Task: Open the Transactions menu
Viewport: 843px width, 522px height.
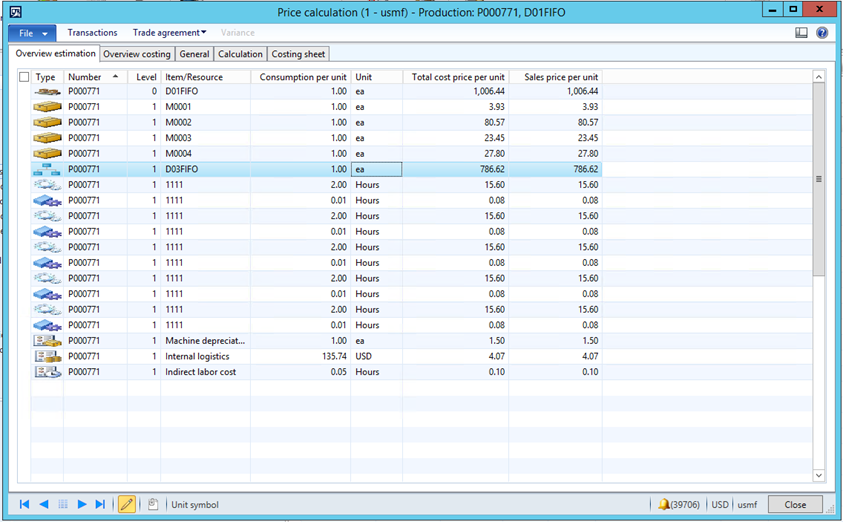Action: [x=92, y=33]
